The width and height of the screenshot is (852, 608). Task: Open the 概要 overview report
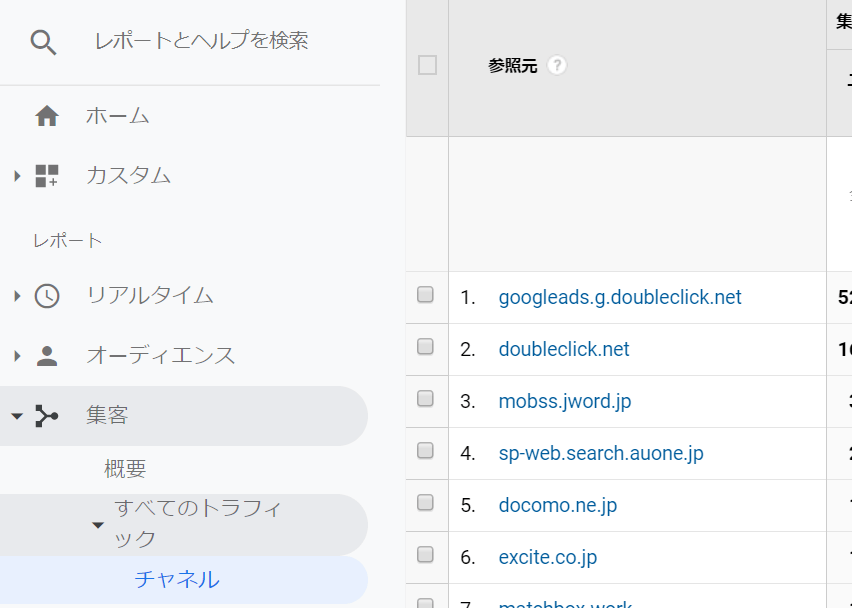coord(125,468)
